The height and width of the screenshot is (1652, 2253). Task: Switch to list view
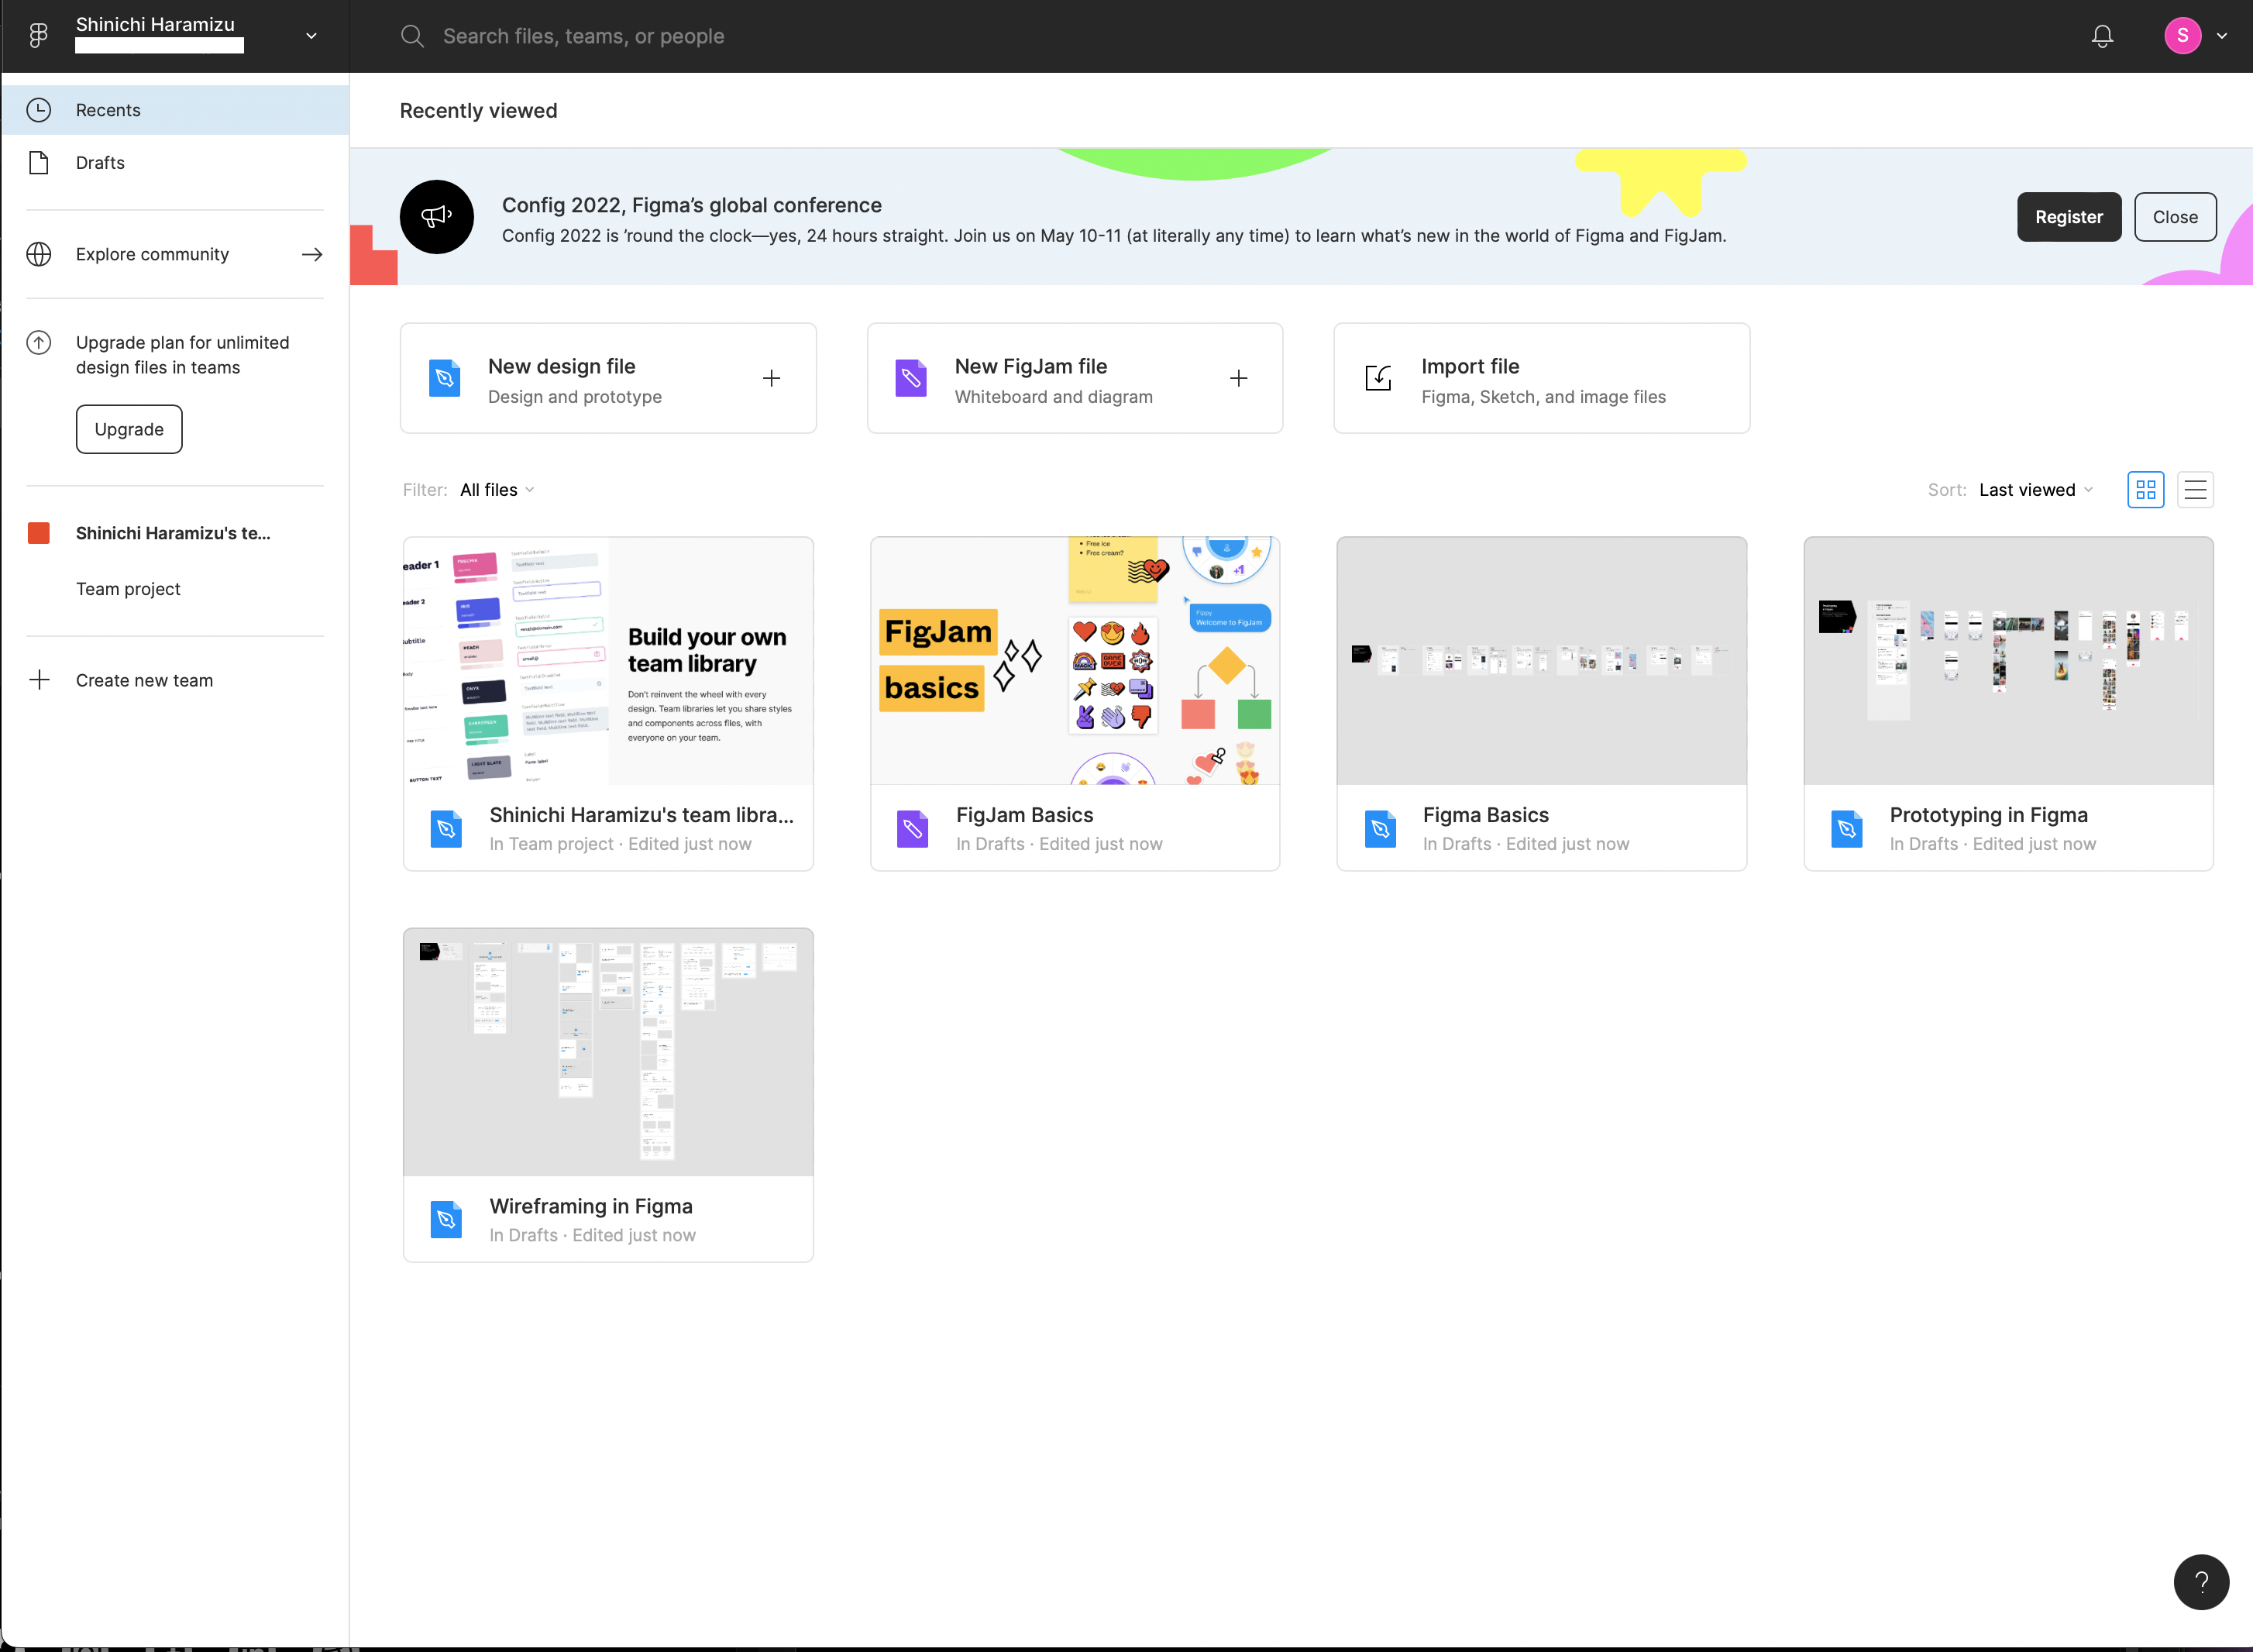point(2195,490)
